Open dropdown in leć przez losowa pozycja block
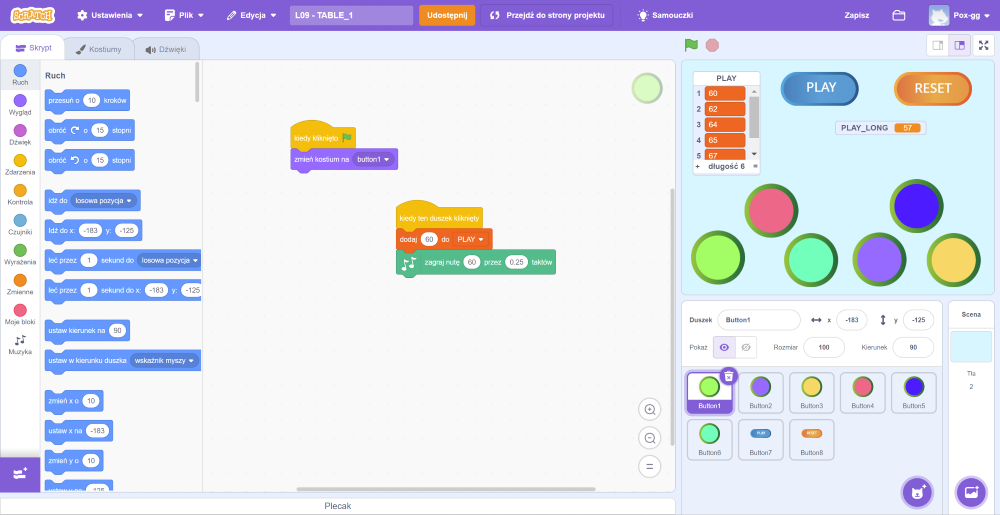This screenshot has width=1000, height=515. click(x=168, y=261)
